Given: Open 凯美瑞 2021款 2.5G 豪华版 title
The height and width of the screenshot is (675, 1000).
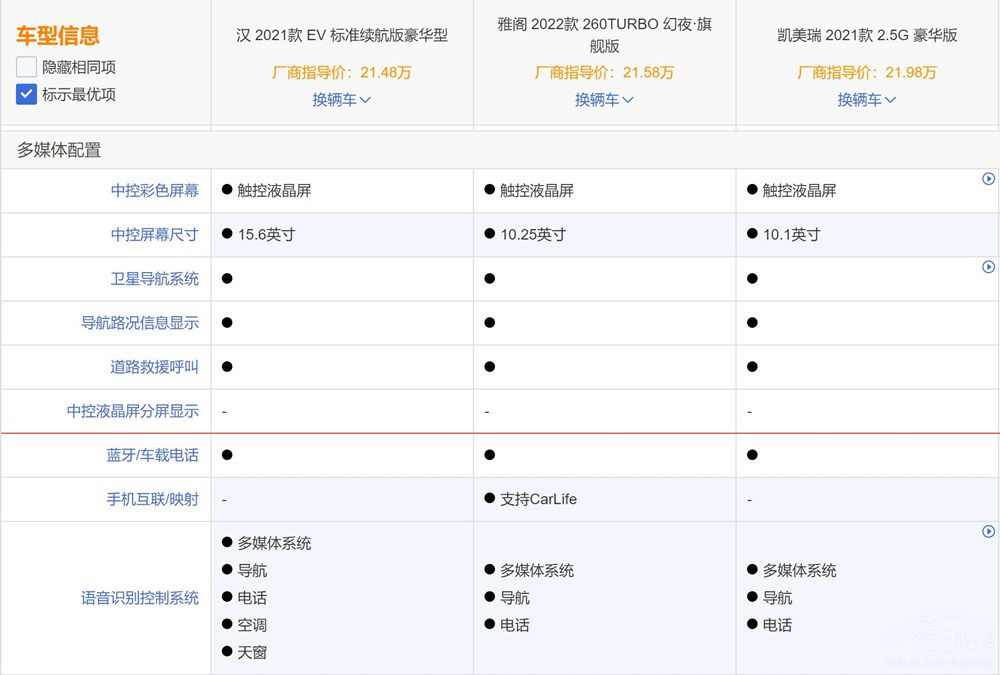Looking at the screenshot, I should [x=866, y=35].
